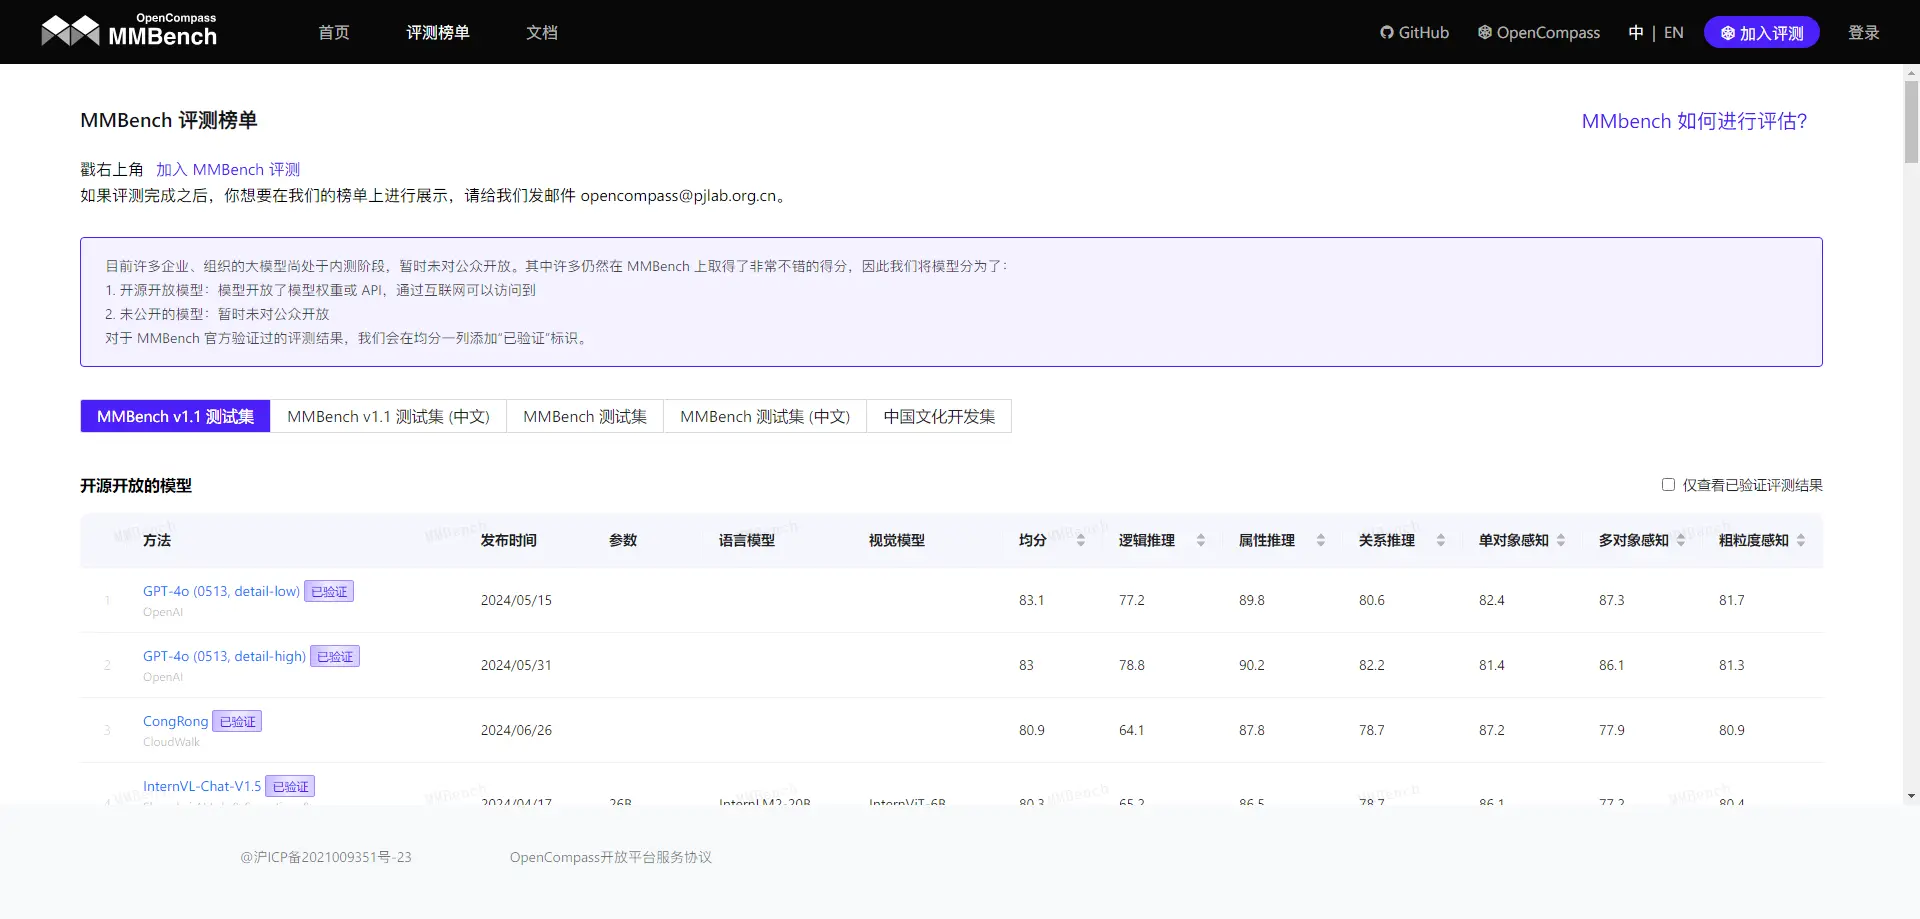Image resolution: width=1920 pixels, height=919 pixels.
Task: Click the 视觉模型 column header
Action: point(897,540)
